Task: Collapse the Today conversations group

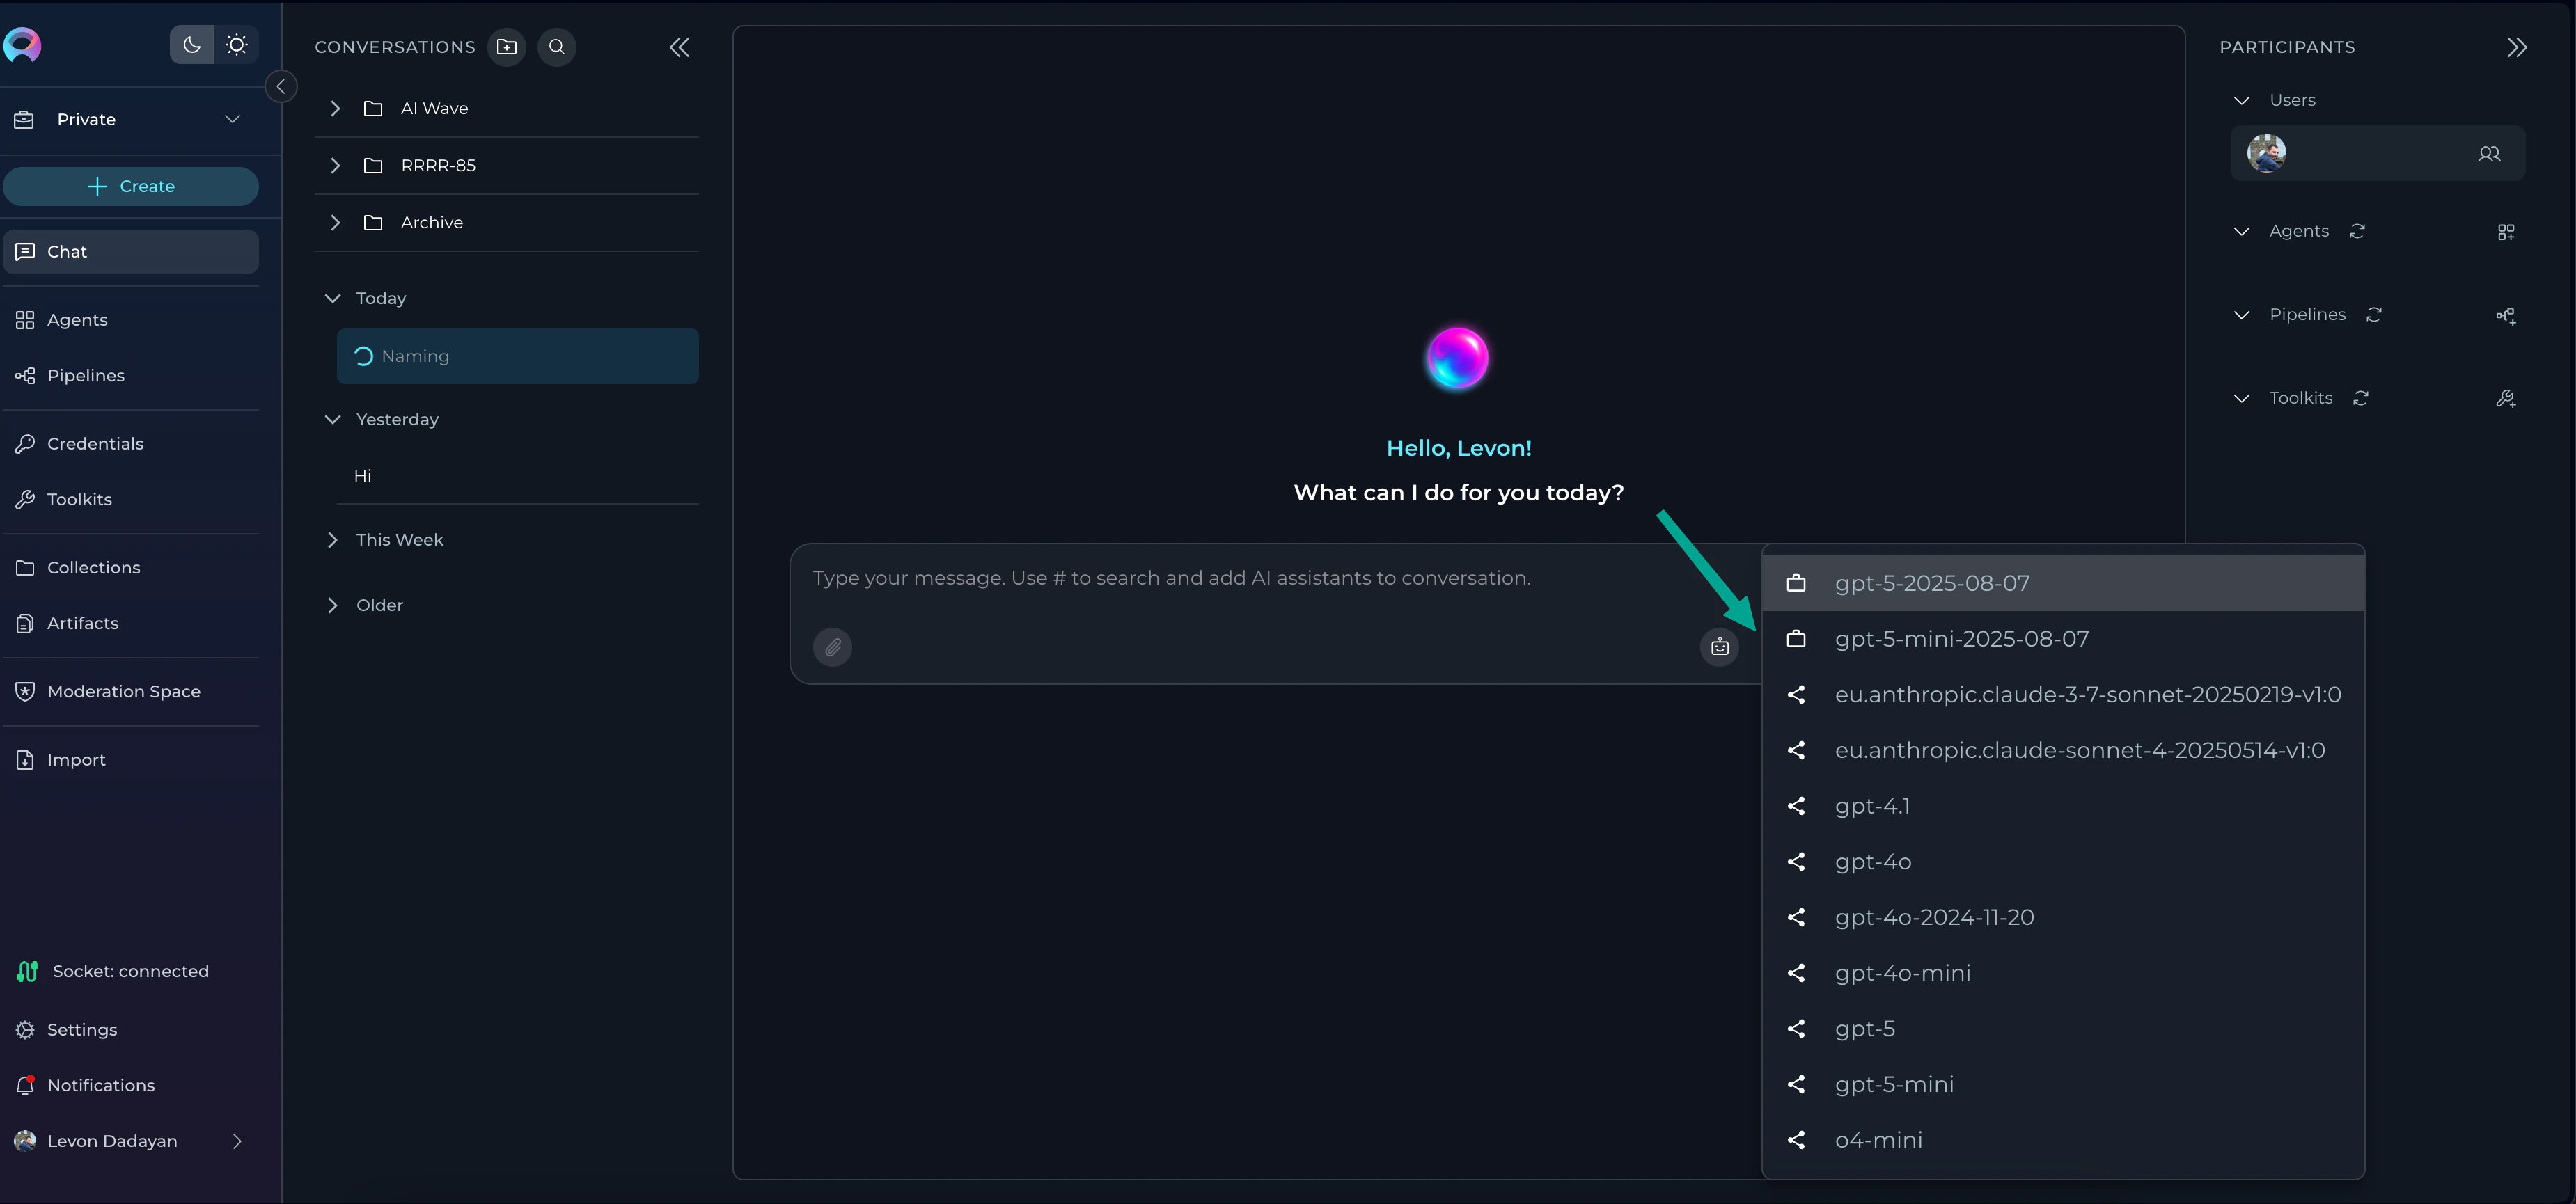Action: pyautogui.click(x=333, y=298)
